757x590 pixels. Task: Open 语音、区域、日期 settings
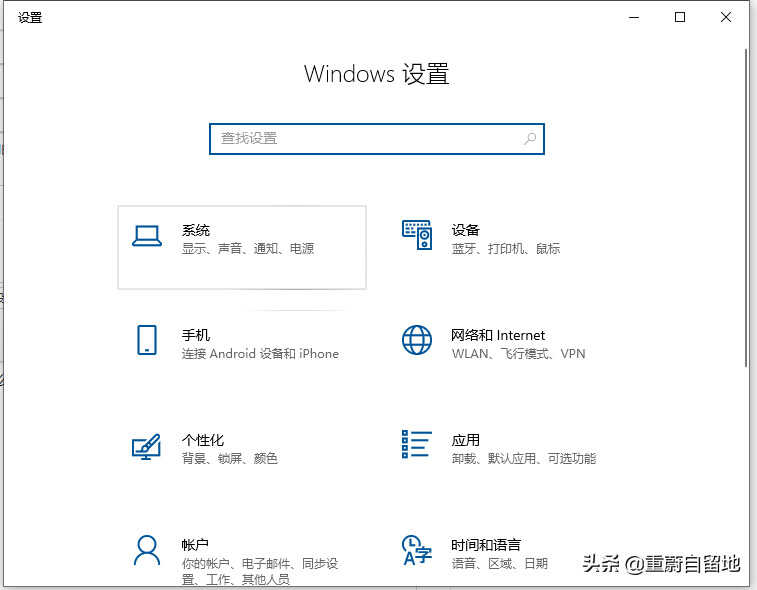(499, 564)
